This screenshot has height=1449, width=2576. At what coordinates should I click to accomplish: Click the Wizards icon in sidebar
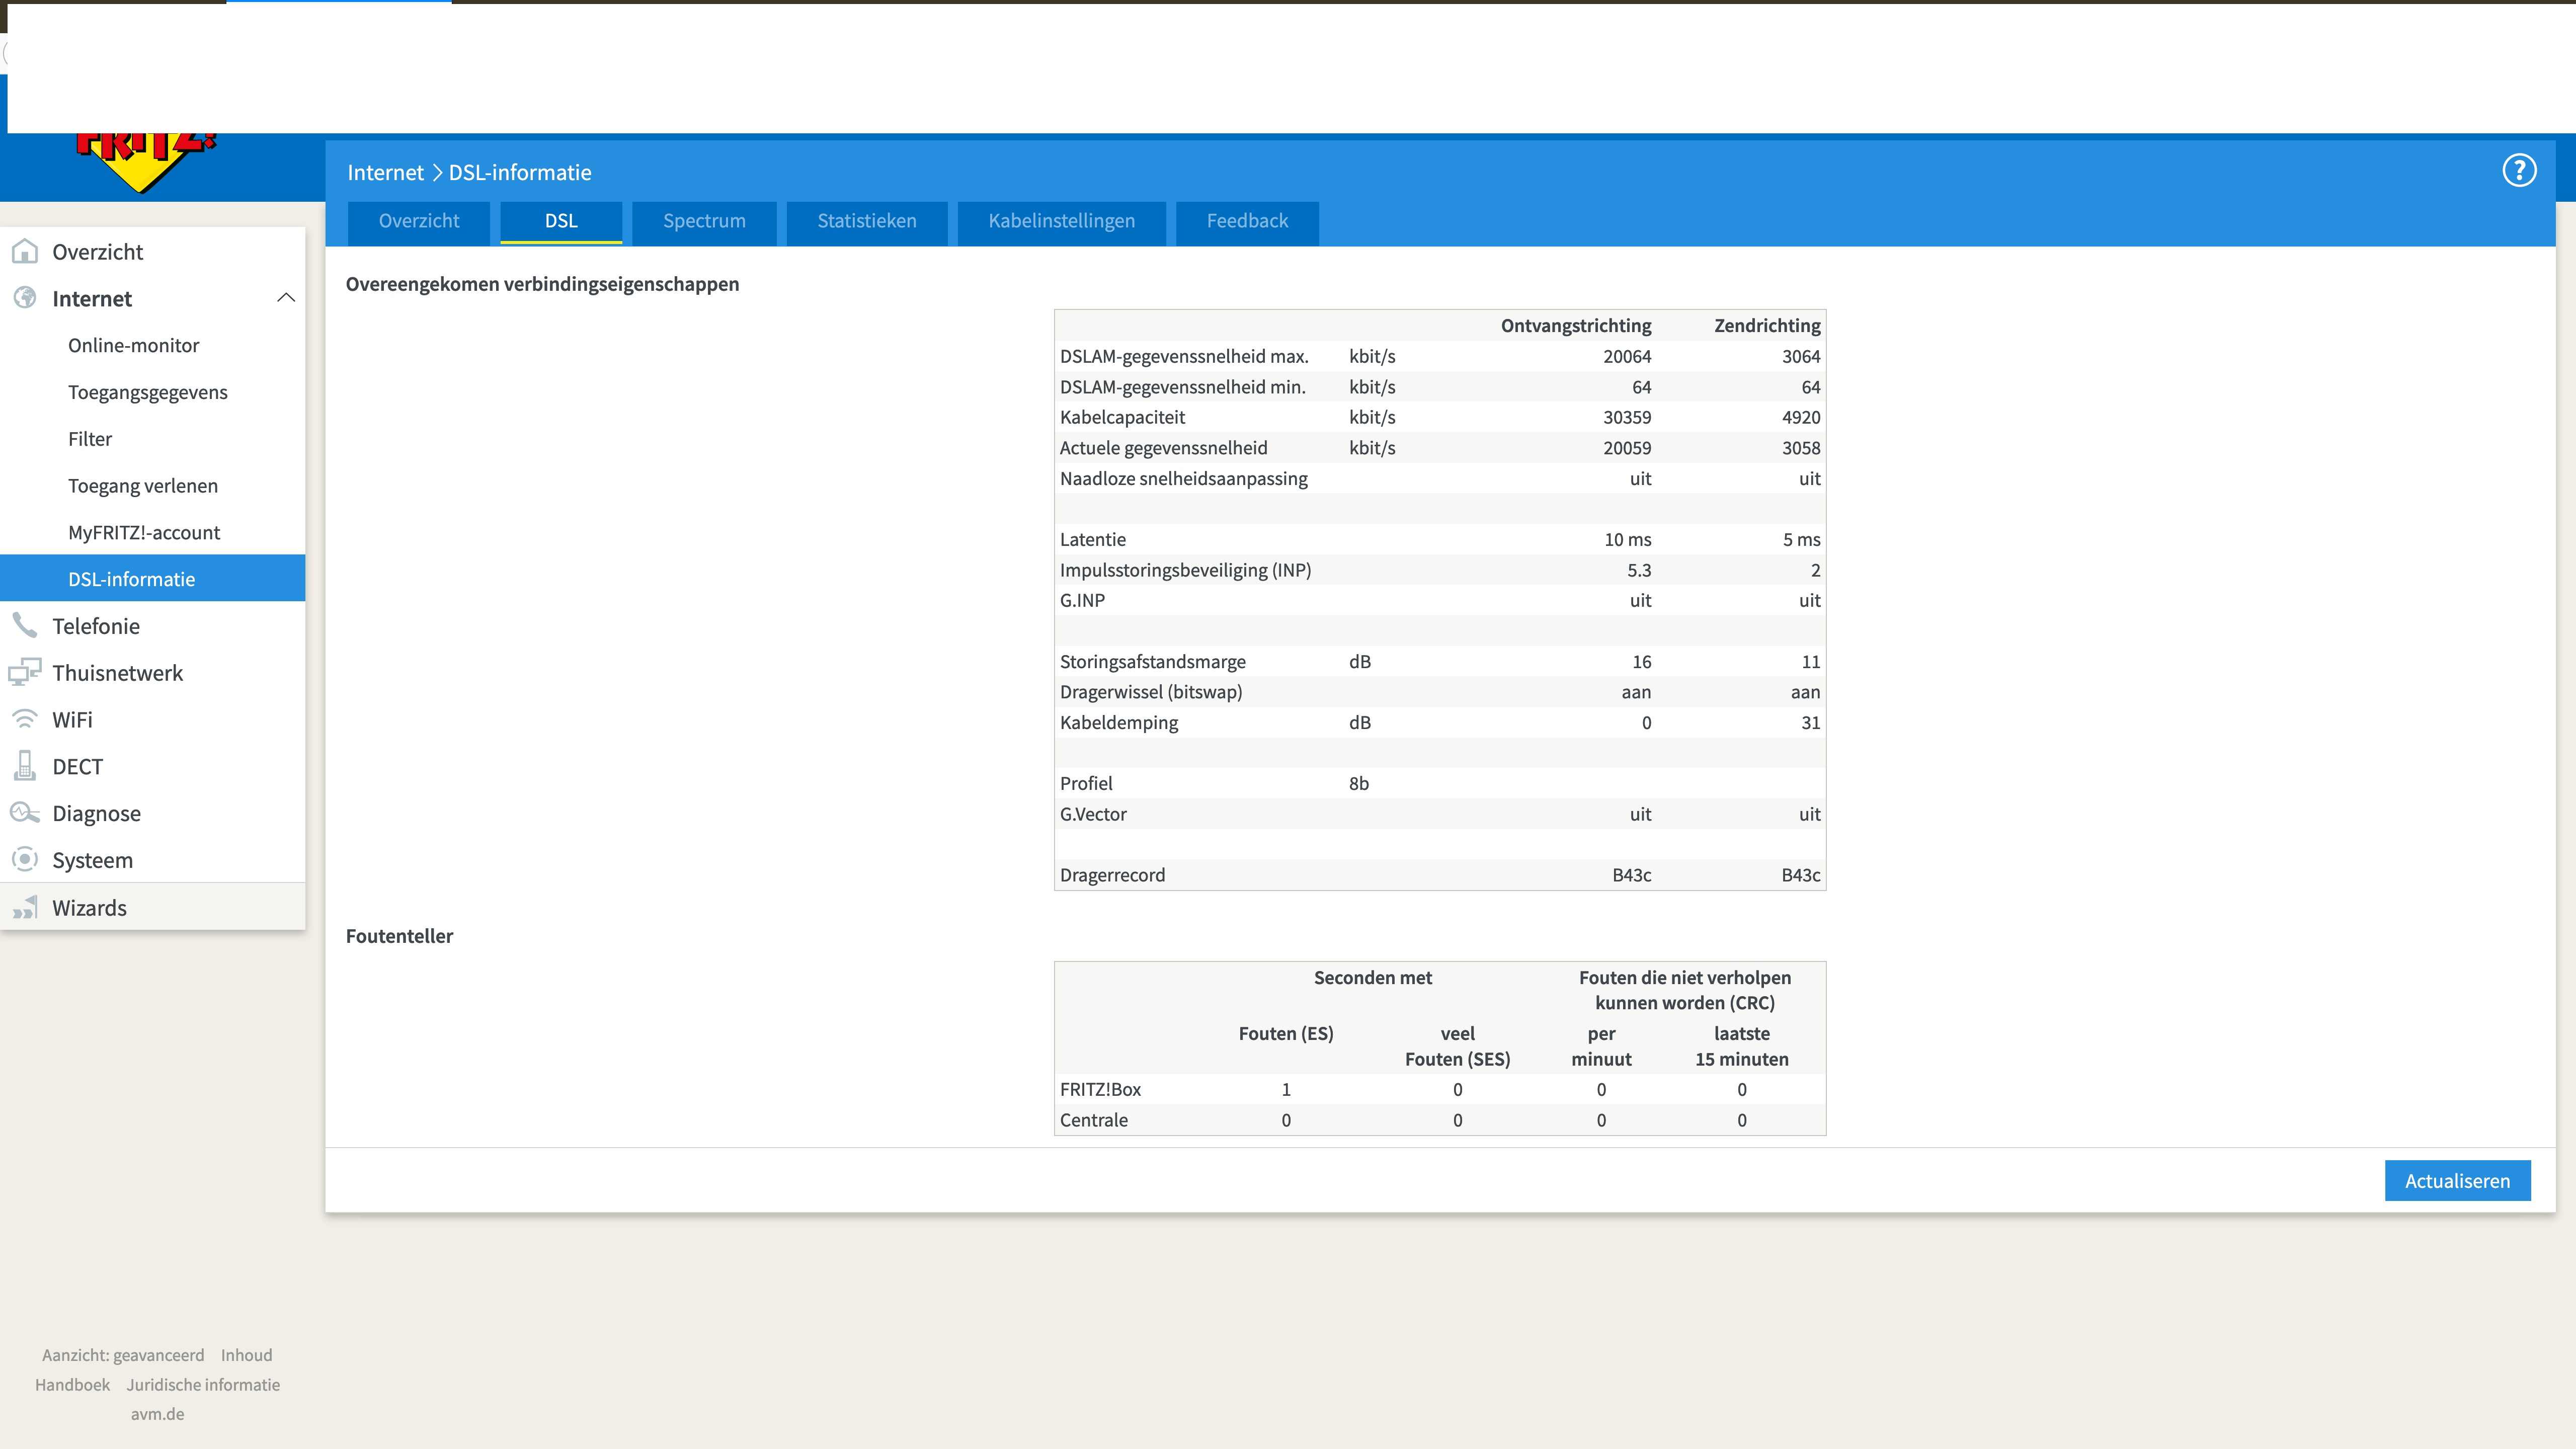point(25,908)
